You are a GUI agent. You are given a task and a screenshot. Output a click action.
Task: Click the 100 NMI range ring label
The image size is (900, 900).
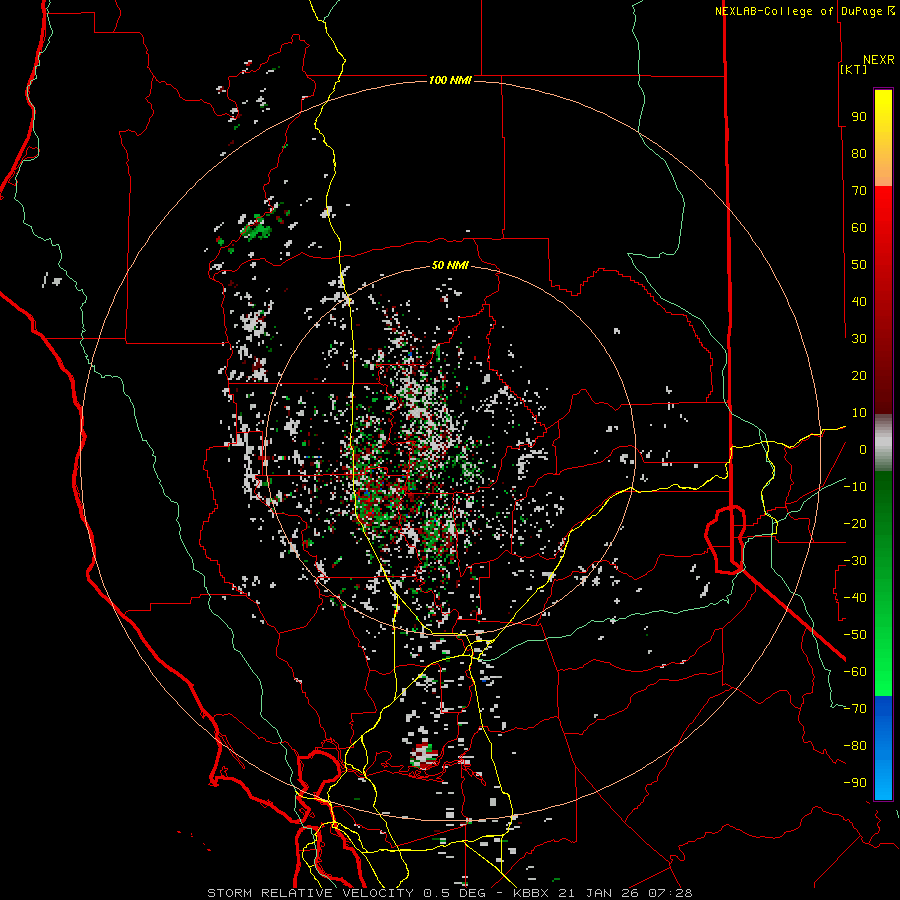pyautogui.click(x=450, y=80)
